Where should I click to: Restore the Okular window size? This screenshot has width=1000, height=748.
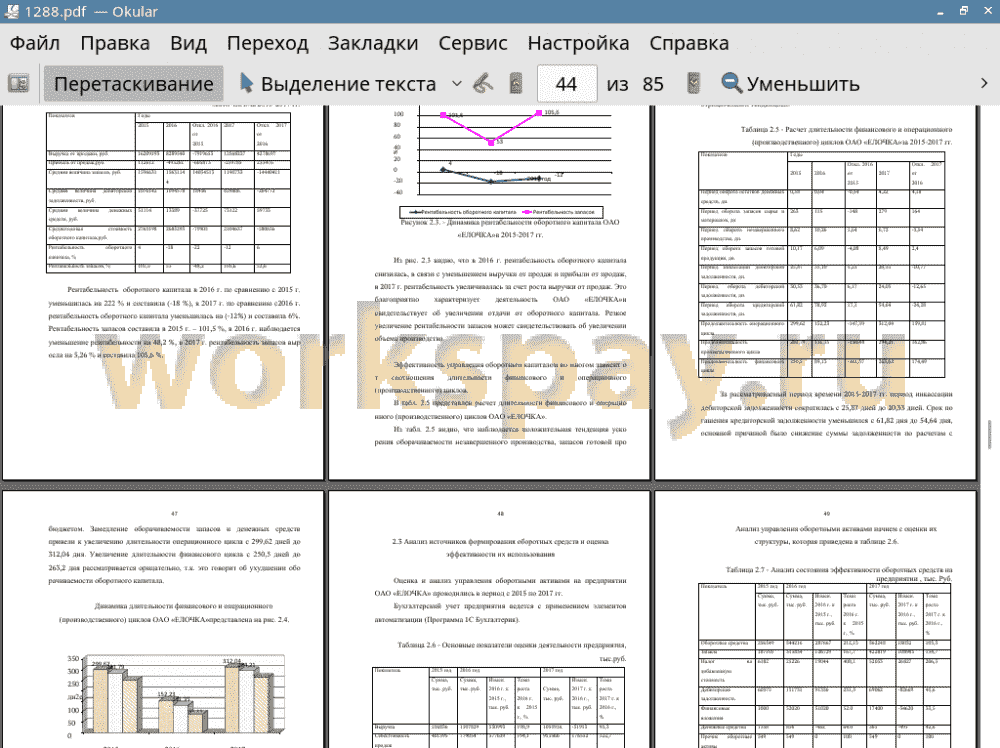pos(964,11)
